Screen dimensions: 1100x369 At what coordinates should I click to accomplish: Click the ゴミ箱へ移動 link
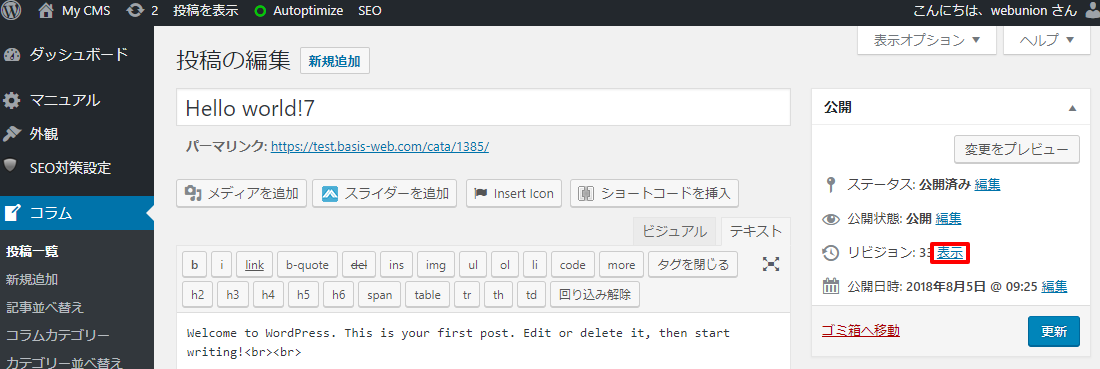tap(860, 330)
